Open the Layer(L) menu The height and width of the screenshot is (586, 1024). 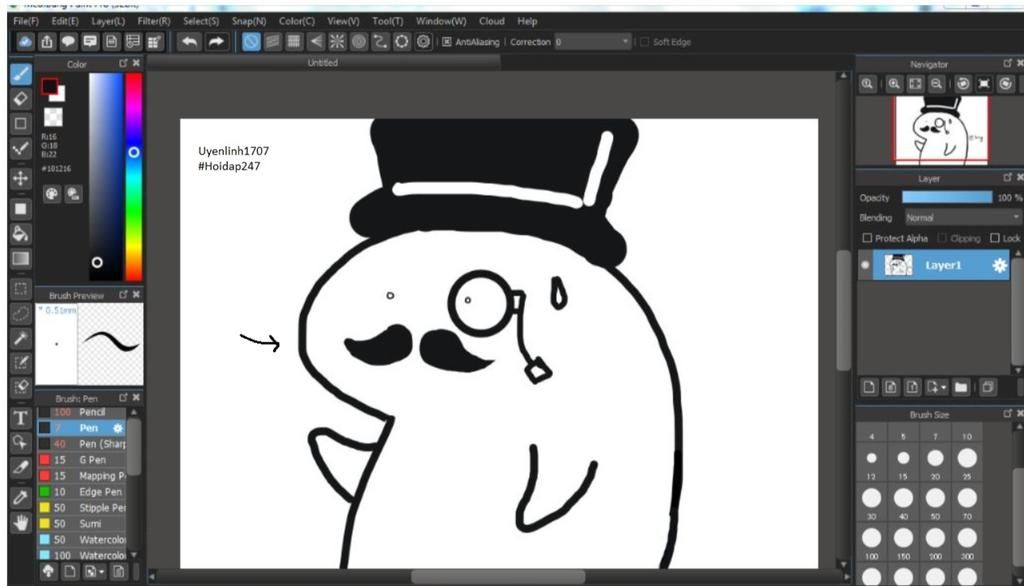tap(108, 21)
